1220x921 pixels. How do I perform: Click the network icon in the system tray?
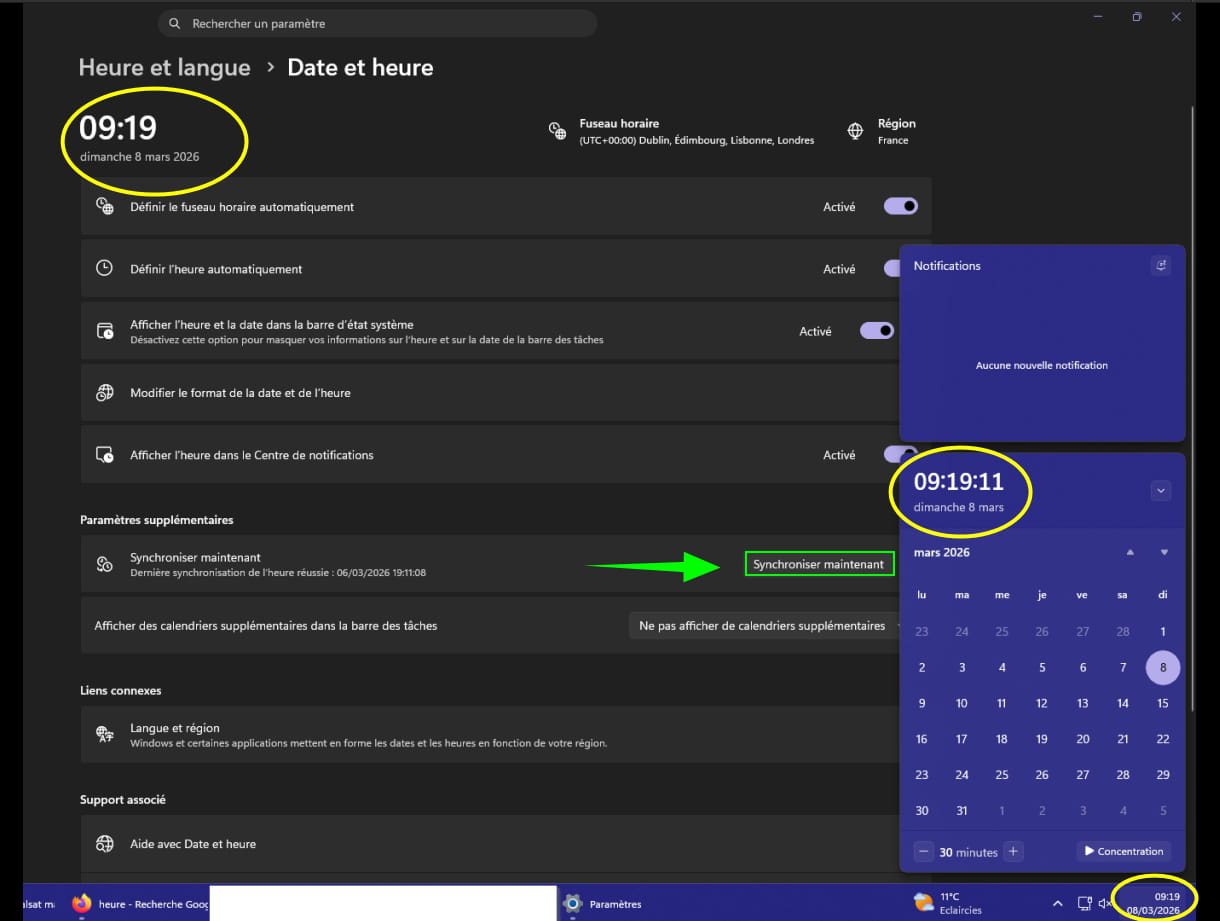(1084, 904)
